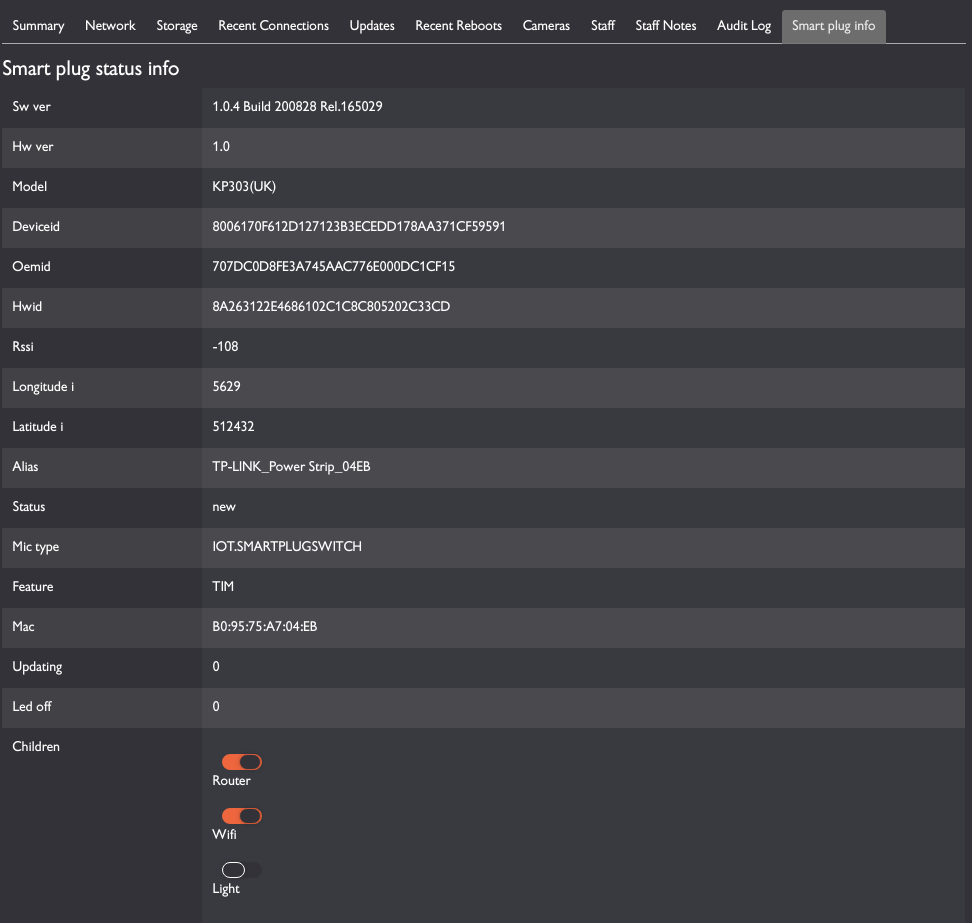Click the MAC address B0:95:75:A7:04:EB

(x=265, y=627)
